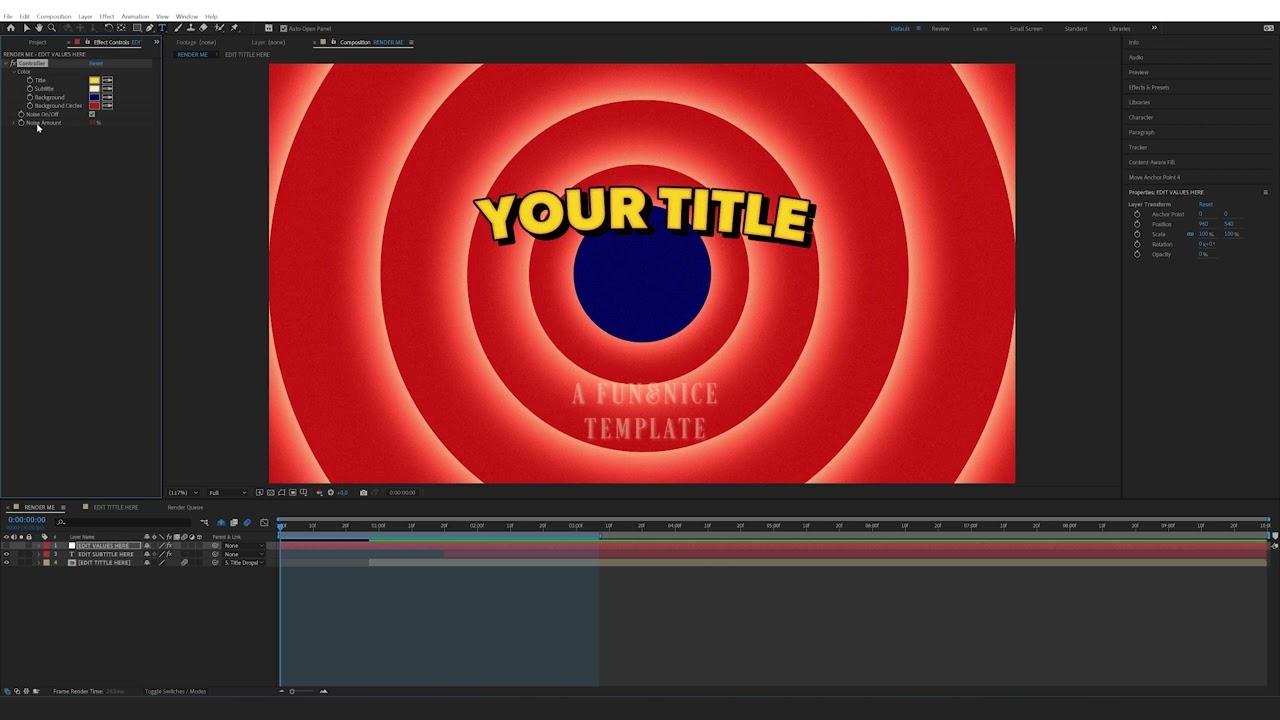Hide the [EDIT TITTLE HERE] layer
1280x720 pixels.
click(x=6, y=563)
